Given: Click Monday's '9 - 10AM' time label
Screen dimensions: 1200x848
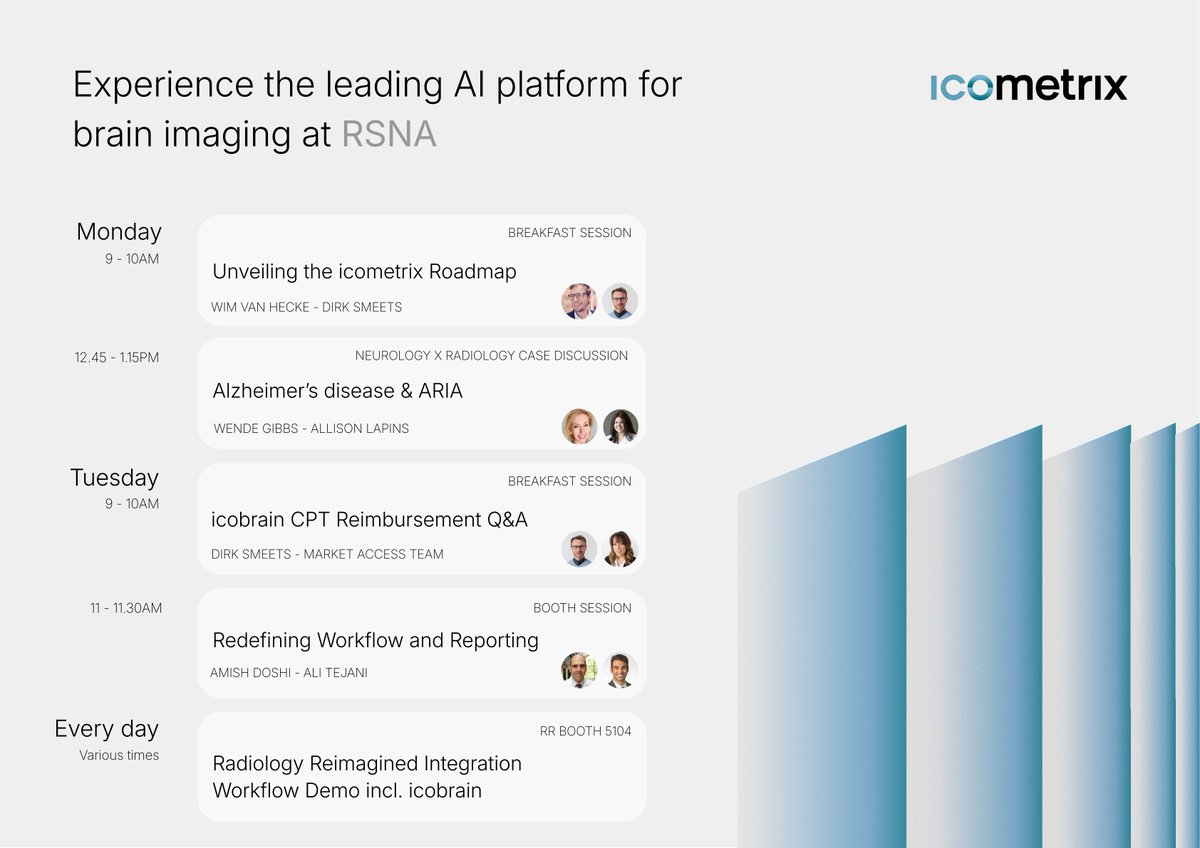Looking at the screenshot, I should pyautogui.click(x=131, y=259).
